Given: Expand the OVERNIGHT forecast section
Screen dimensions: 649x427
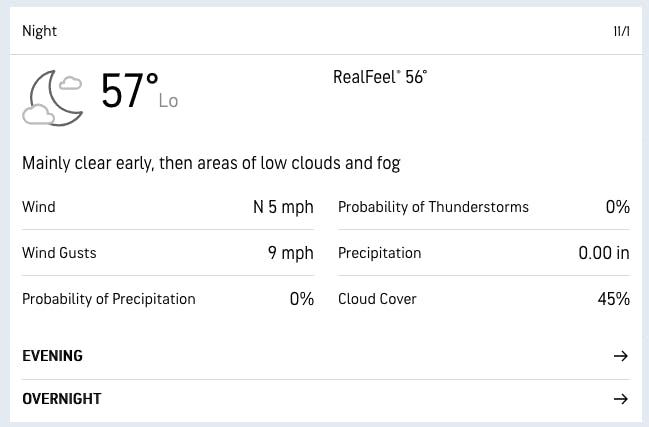Looking at the screenshot, I should [x=62, y=399].
